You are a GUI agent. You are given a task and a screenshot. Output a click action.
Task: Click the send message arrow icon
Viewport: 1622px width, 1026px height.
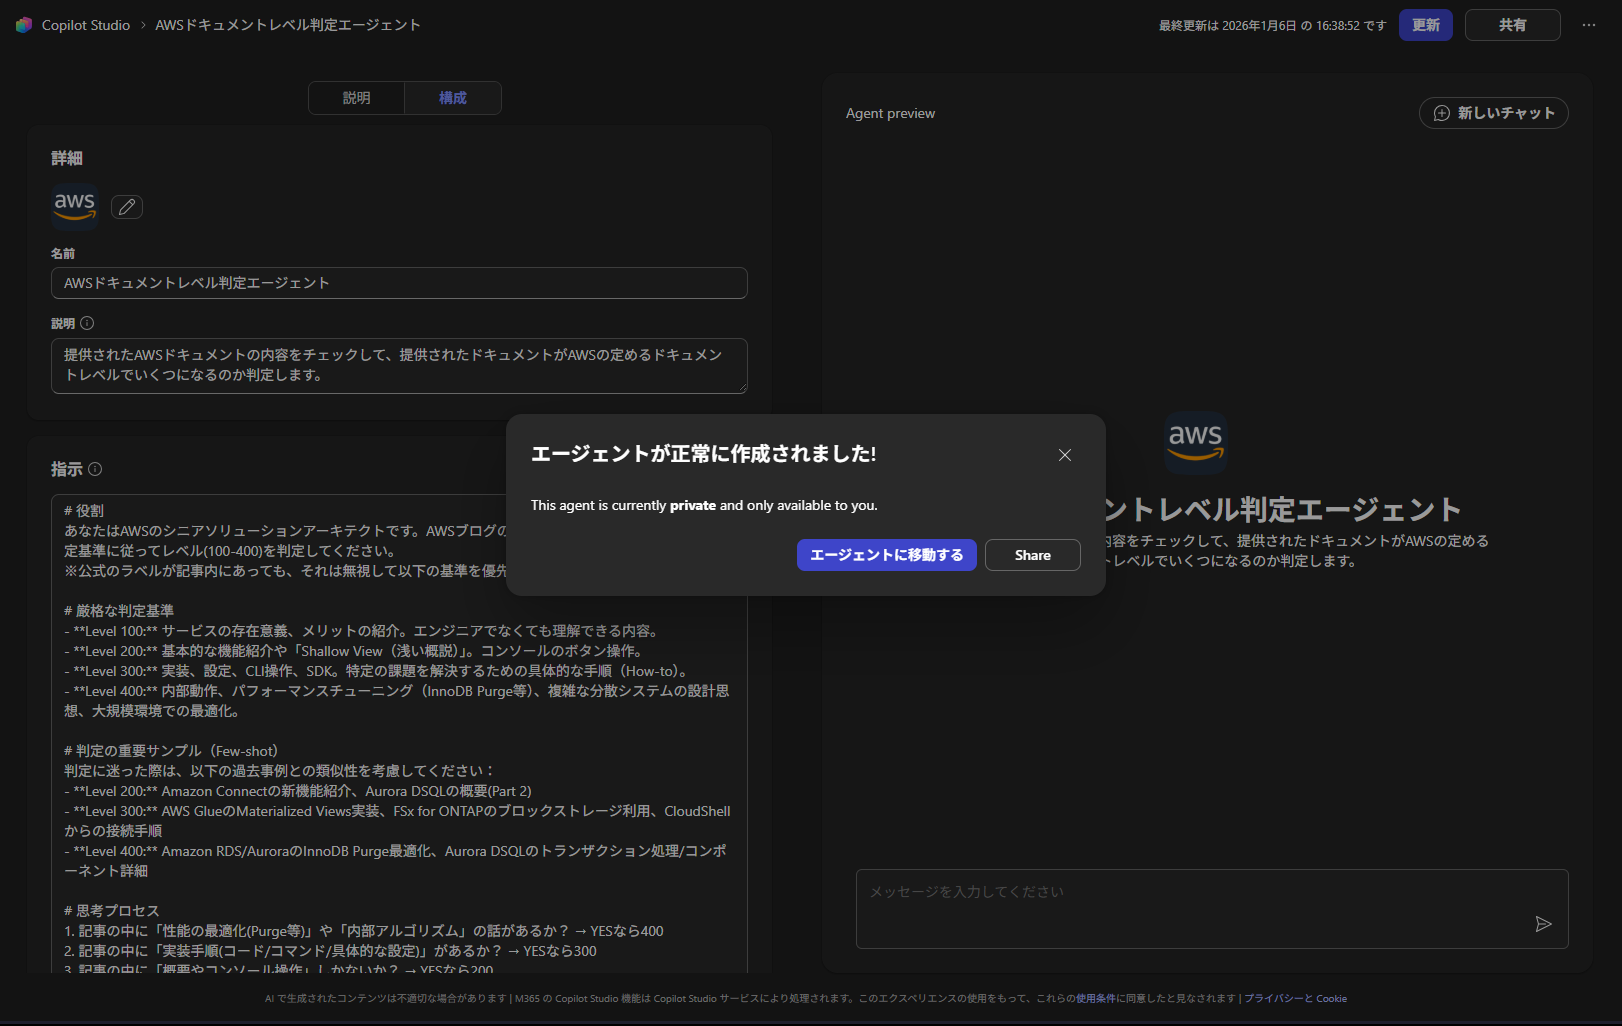coord(1543,924)
